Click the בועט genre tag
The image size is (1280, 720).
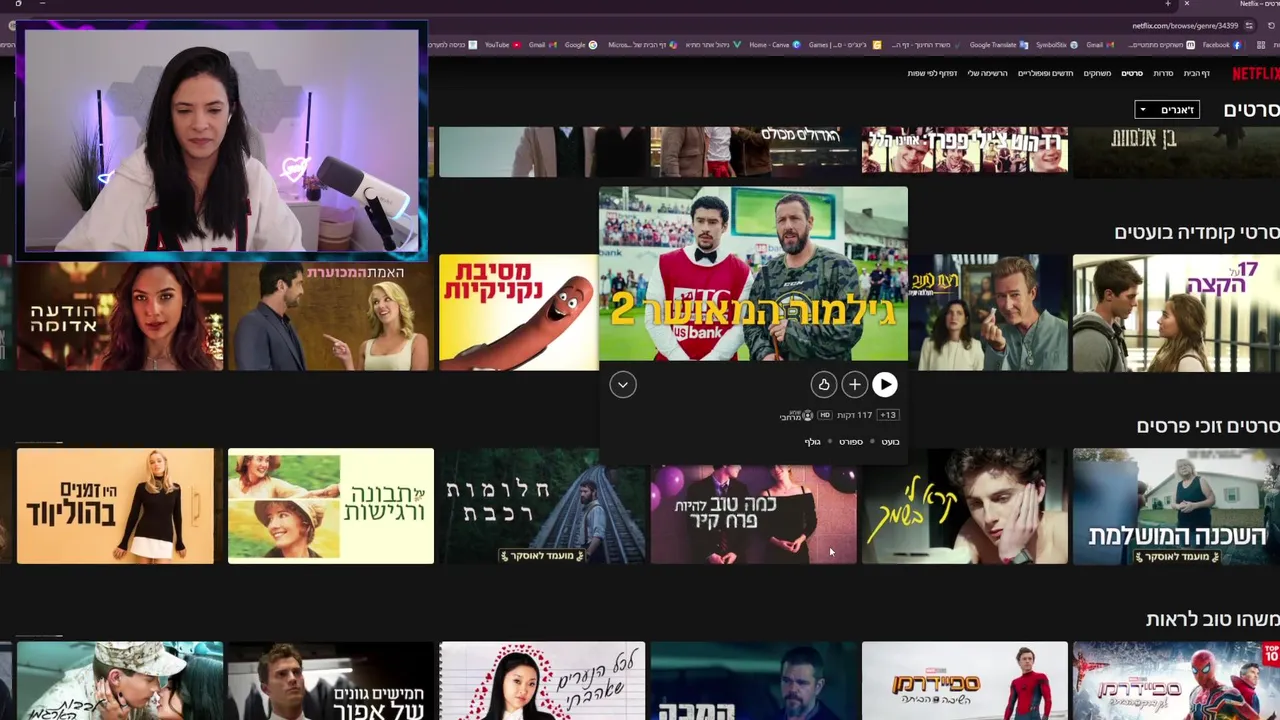pos(890,442)
